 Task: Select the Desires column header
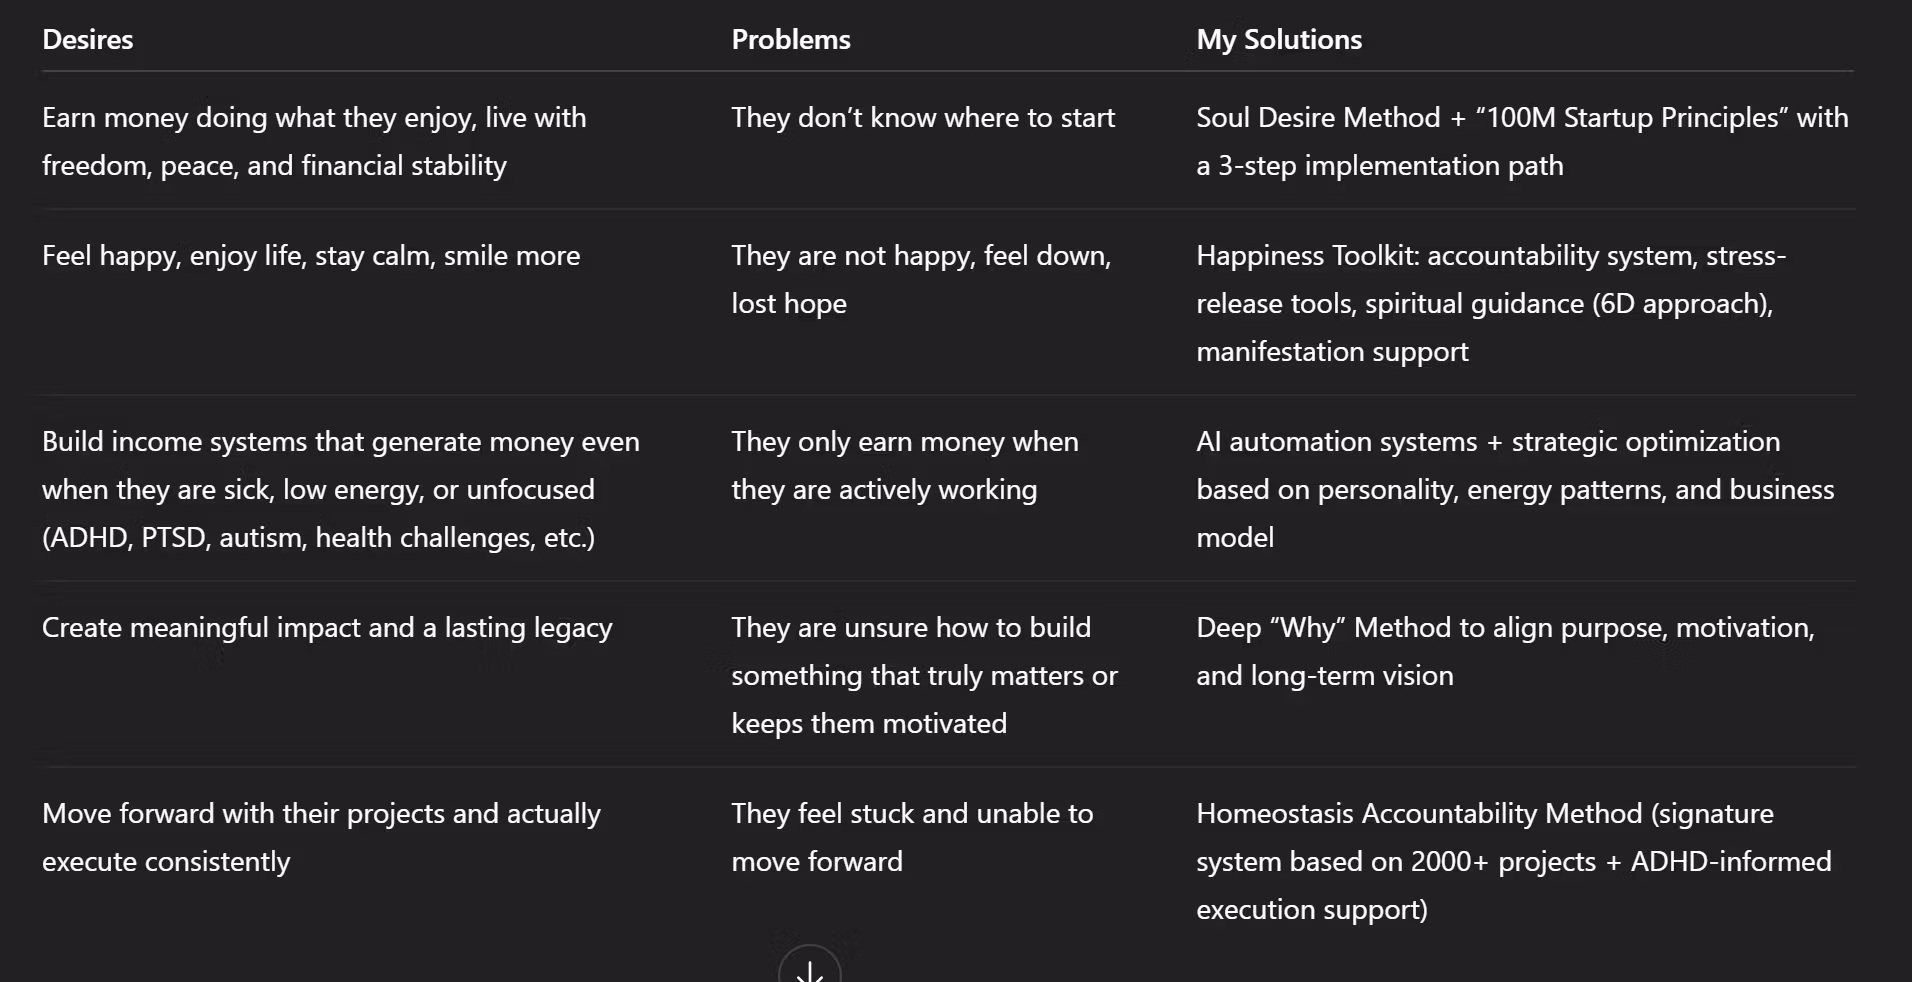[x=88, y=40]
